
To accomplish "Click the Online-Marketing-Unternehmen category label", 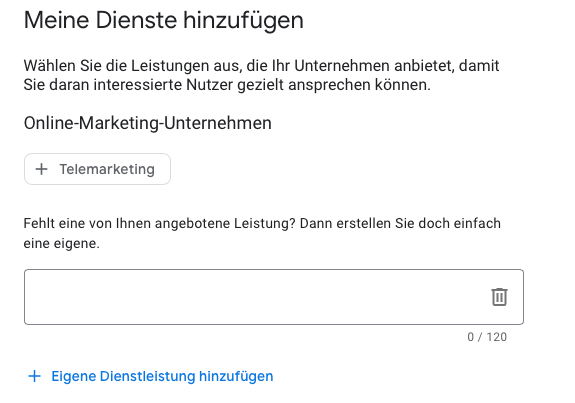I will point(147,123).
